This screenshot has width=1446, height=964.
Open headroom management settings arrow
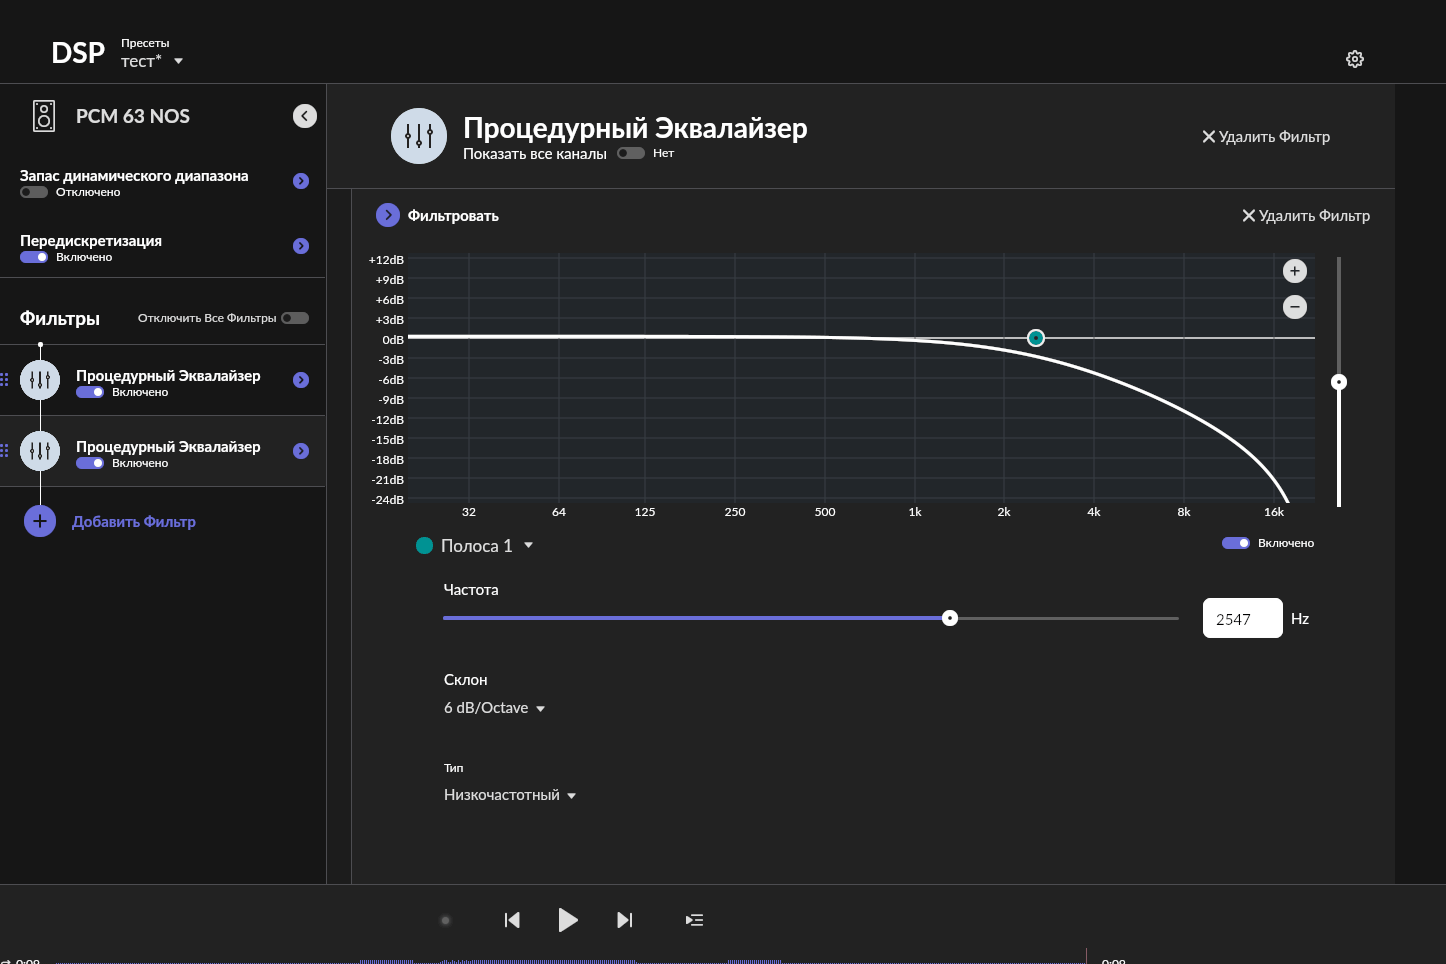click(x=301, y=181)
